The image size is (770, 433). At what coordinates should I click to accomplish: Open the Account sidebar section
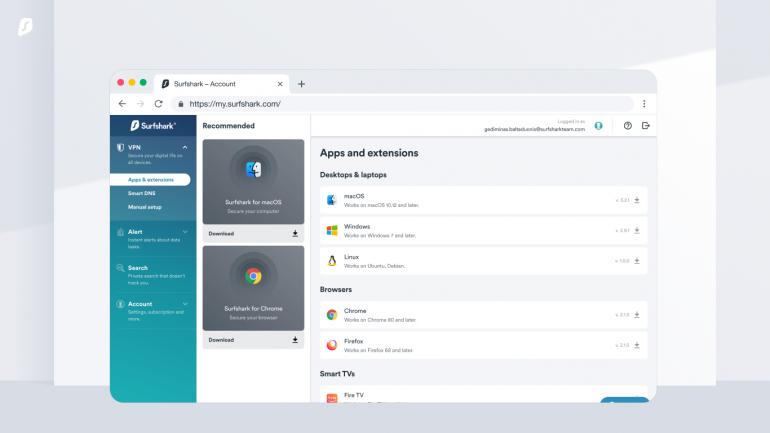153,311
